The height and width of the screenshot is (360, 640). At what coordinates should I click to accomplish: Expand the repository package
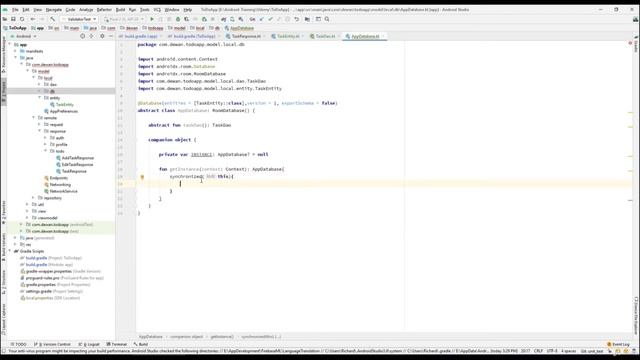pyautogui.click(x=33, y=198)
